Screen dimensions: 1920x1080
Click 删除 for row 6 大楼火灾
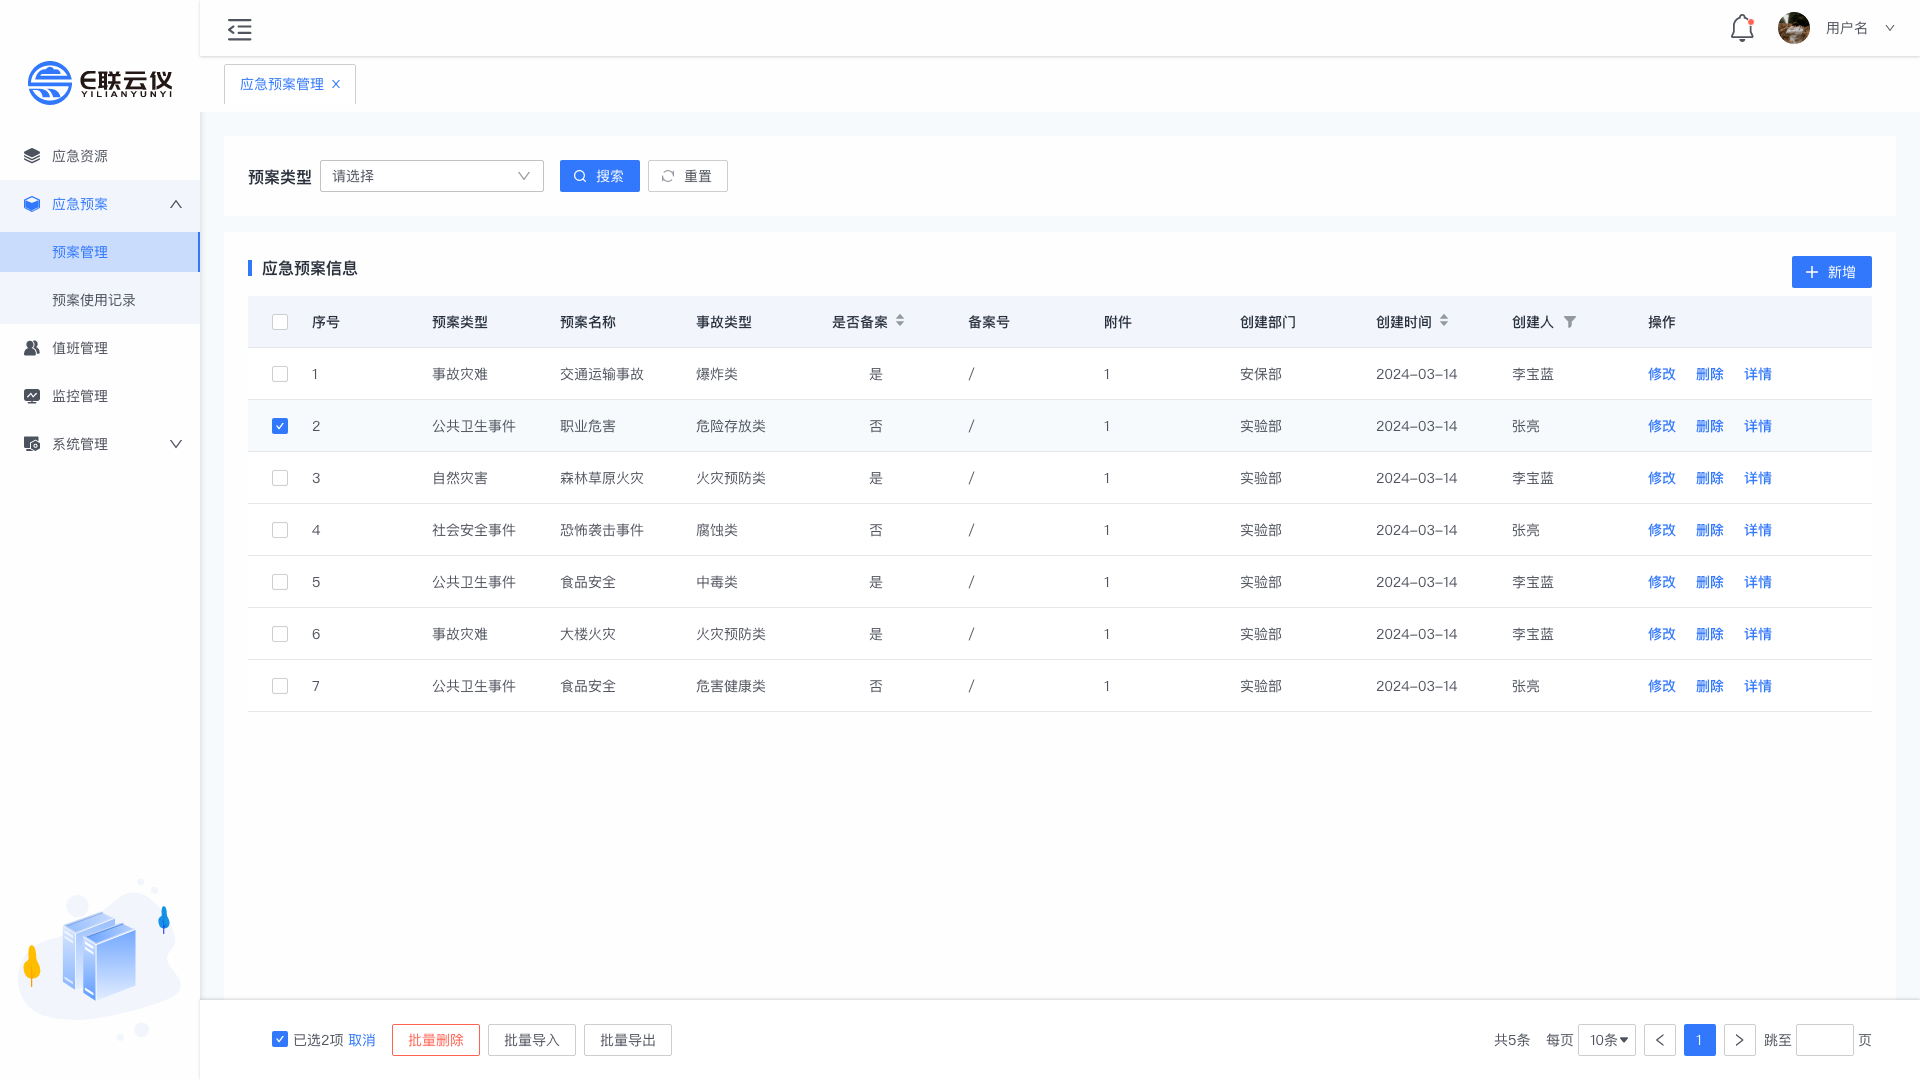(1710, 634)
